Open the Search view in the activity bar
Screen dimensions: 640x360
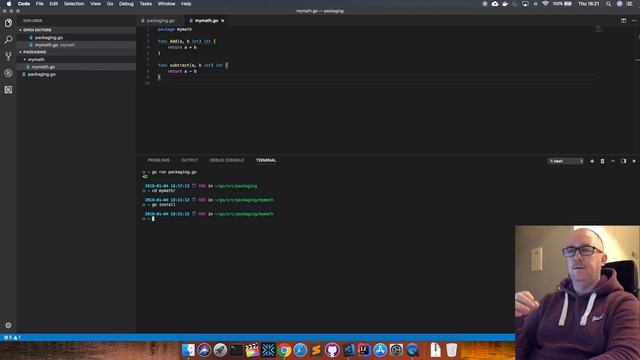click(8, 40)
